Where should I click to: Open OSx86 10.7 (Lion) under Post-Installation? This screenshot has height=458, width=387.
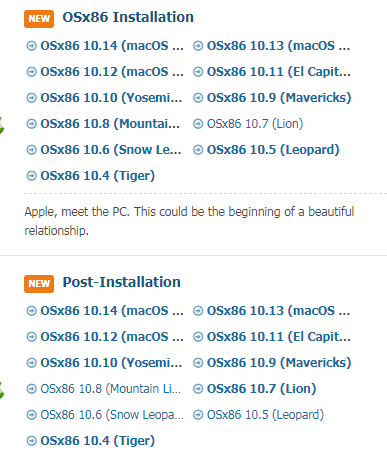261,389
